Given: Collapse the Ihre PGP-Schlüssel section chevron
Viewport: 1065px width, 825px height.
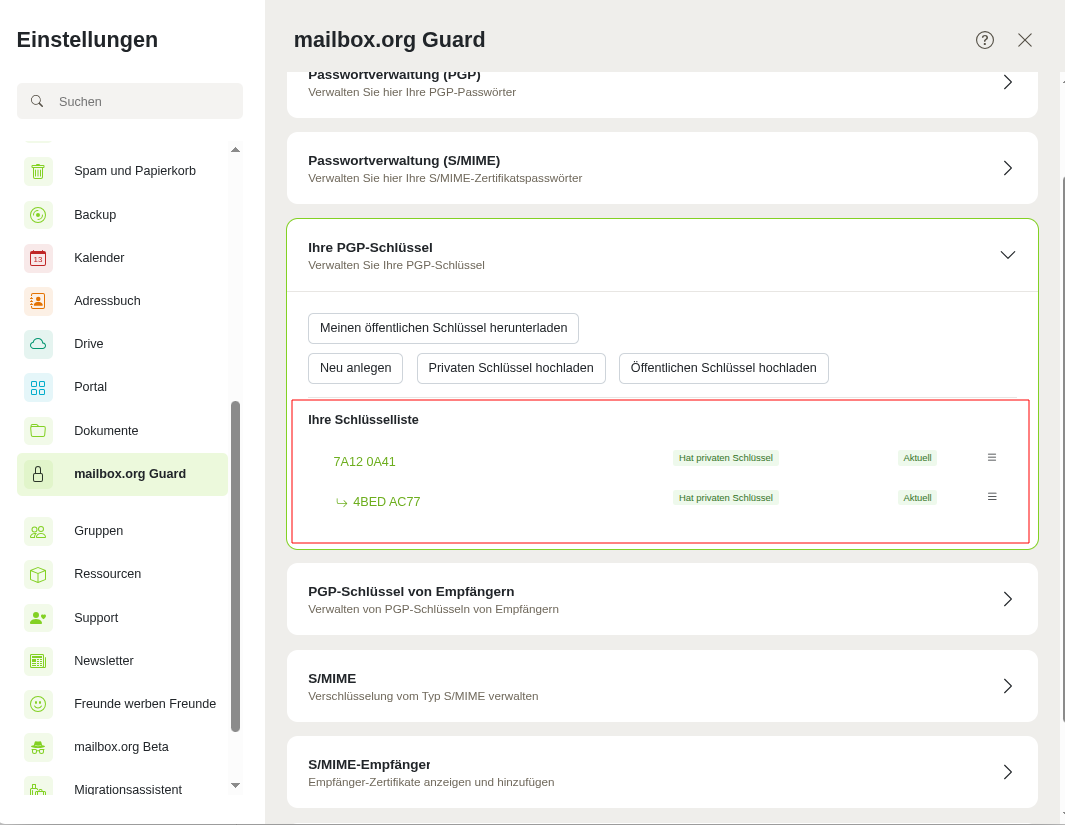Looking at the screenshot, I should pos(1008,255).
